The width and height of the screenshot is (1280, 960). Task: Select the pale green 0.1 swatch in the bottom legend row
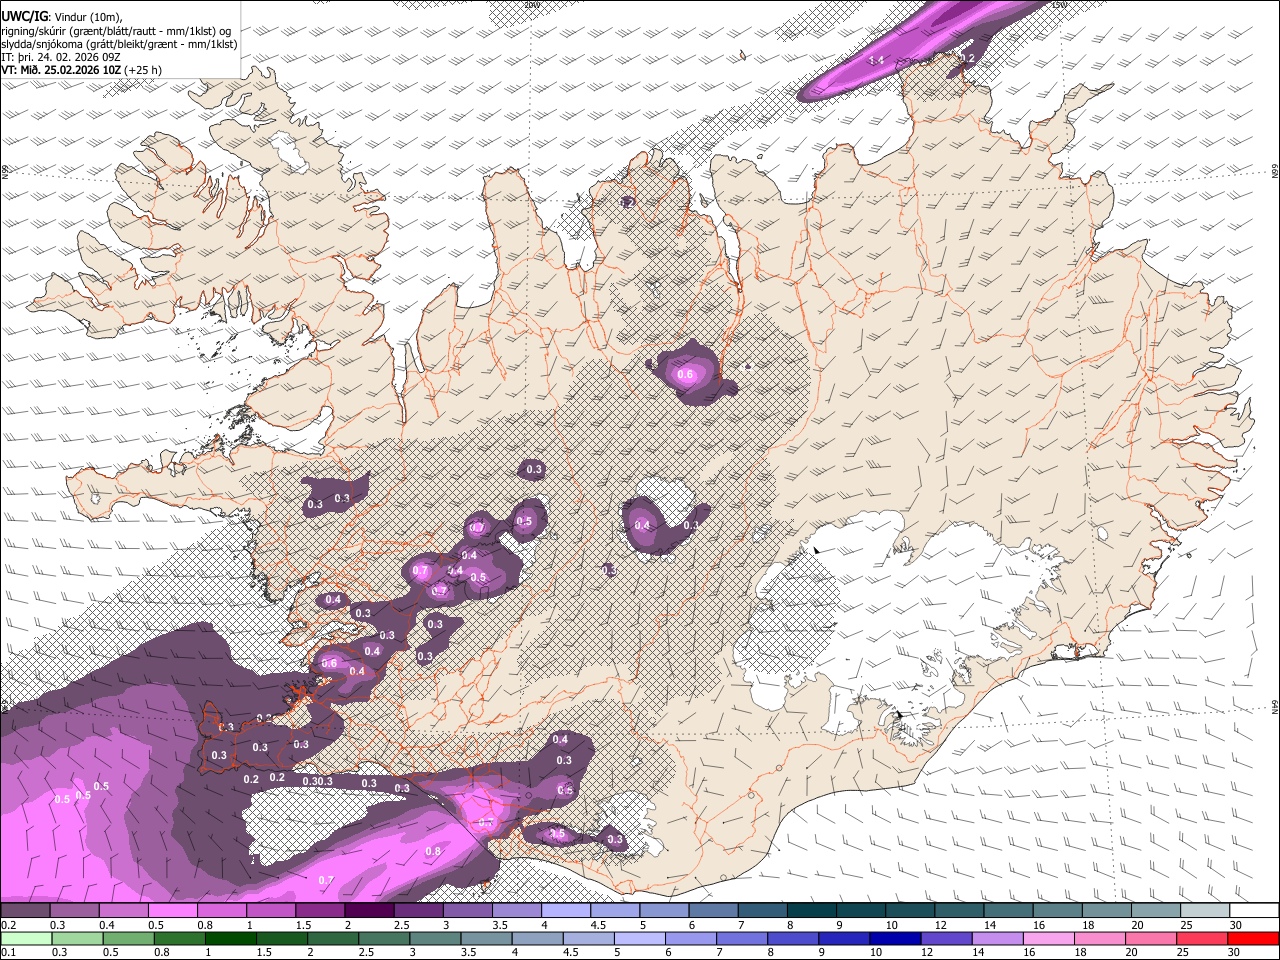coord(25,939)
